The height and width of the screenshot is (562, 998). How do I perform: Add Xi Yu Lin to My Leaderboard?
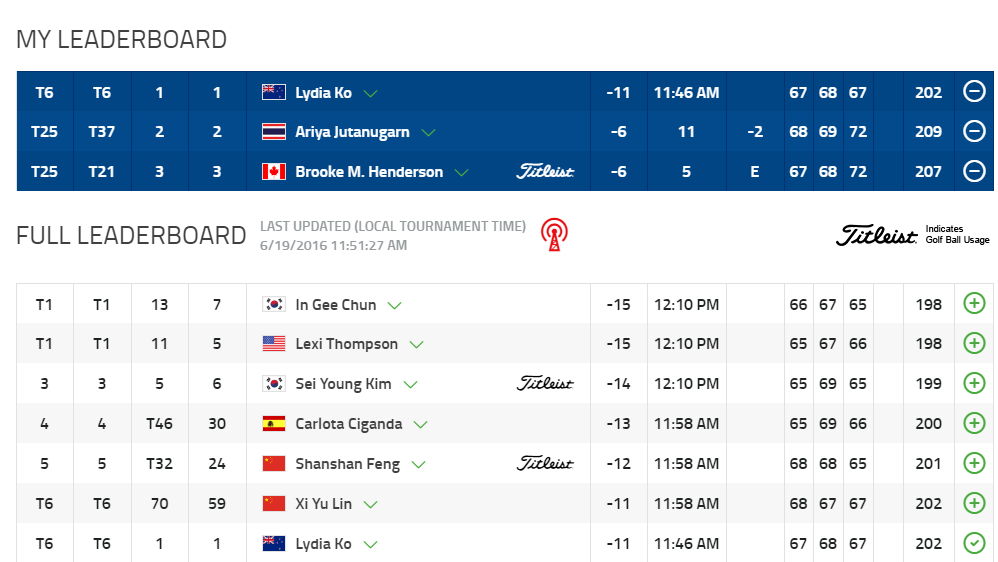click(x=974, y=504)
